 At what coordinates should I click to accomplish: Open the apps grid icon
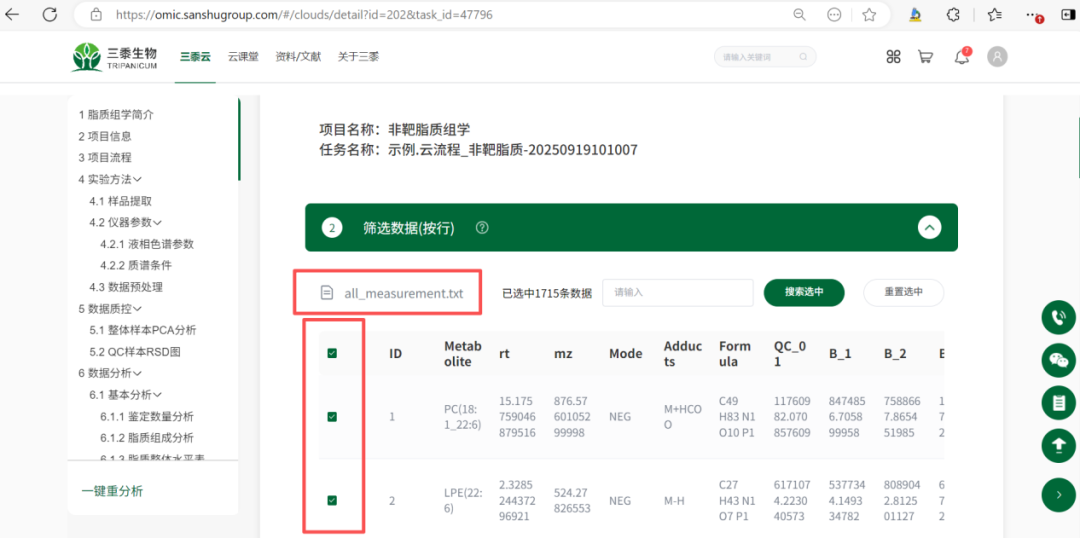(893, 57)
